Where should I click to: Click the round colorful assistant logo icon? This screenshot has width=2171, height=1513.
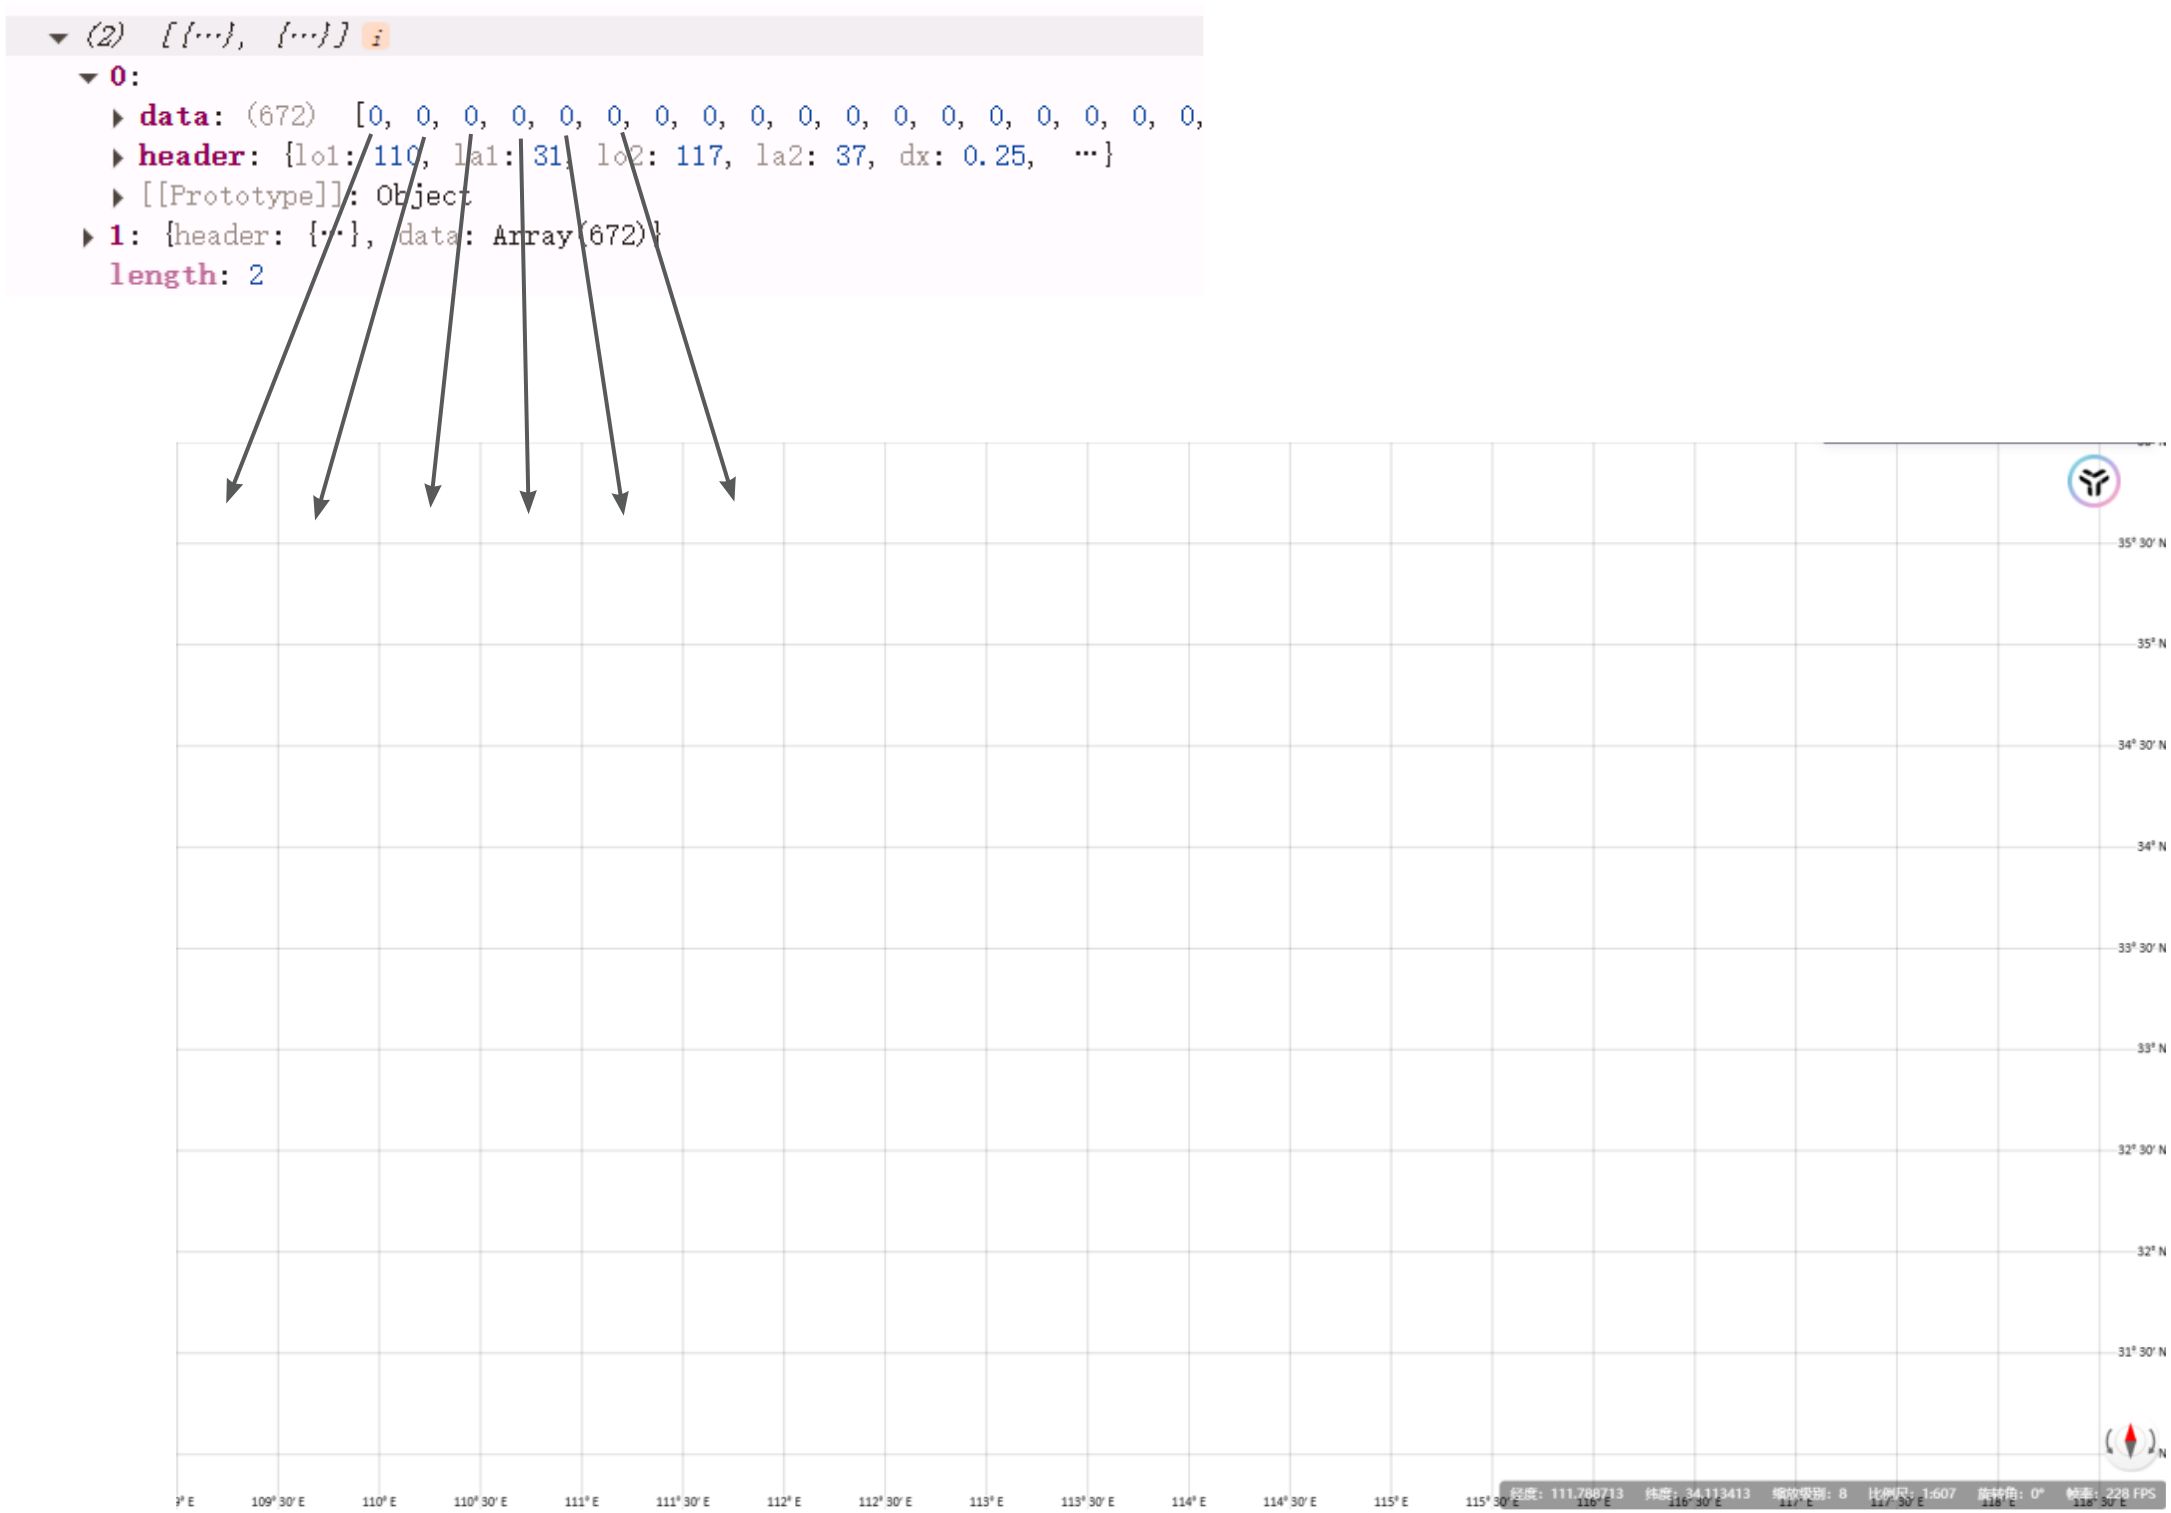[x=2093, y=482]
